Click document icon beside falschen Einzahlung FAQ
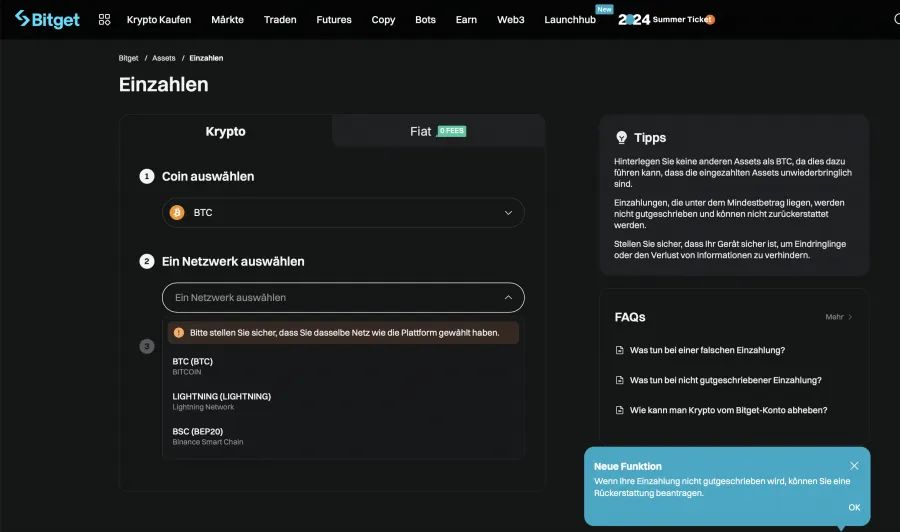The width and height of the screenshot is (900, 532). click(x=620, y=350)
